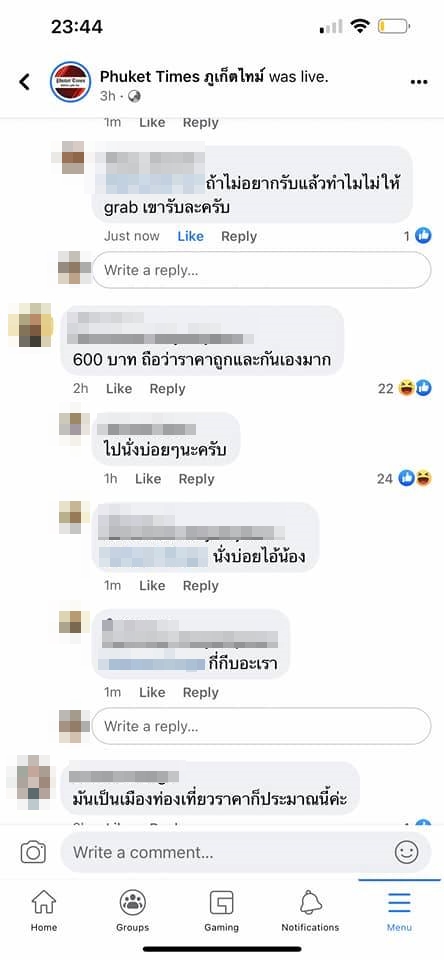Open the Menu hamburger tab
This screenshot has height=960, width=444.
click(399, 910)
